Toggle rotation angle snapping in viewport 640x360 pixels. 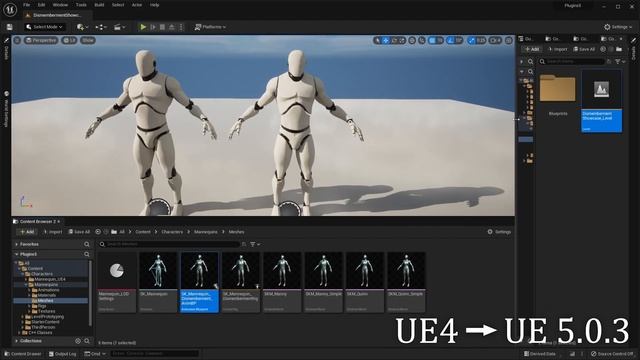pyautogui.click(x=450, y=40)
